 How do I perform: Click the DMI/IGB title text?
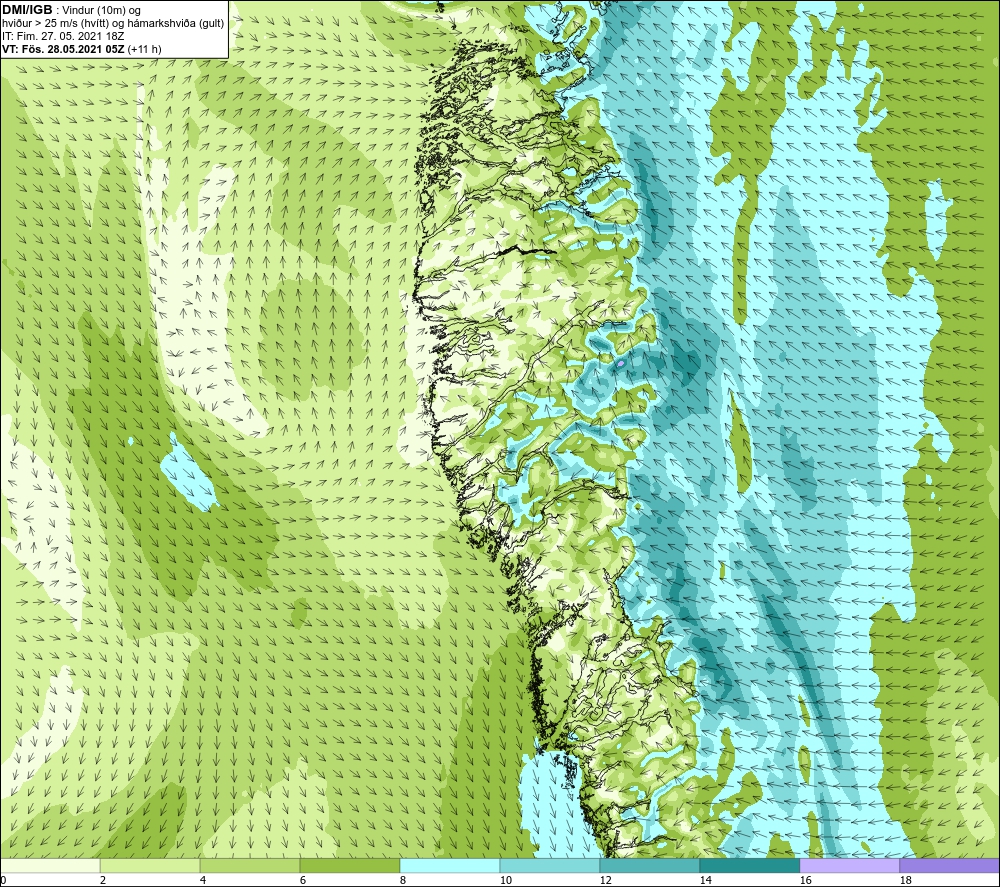point(27,10)
